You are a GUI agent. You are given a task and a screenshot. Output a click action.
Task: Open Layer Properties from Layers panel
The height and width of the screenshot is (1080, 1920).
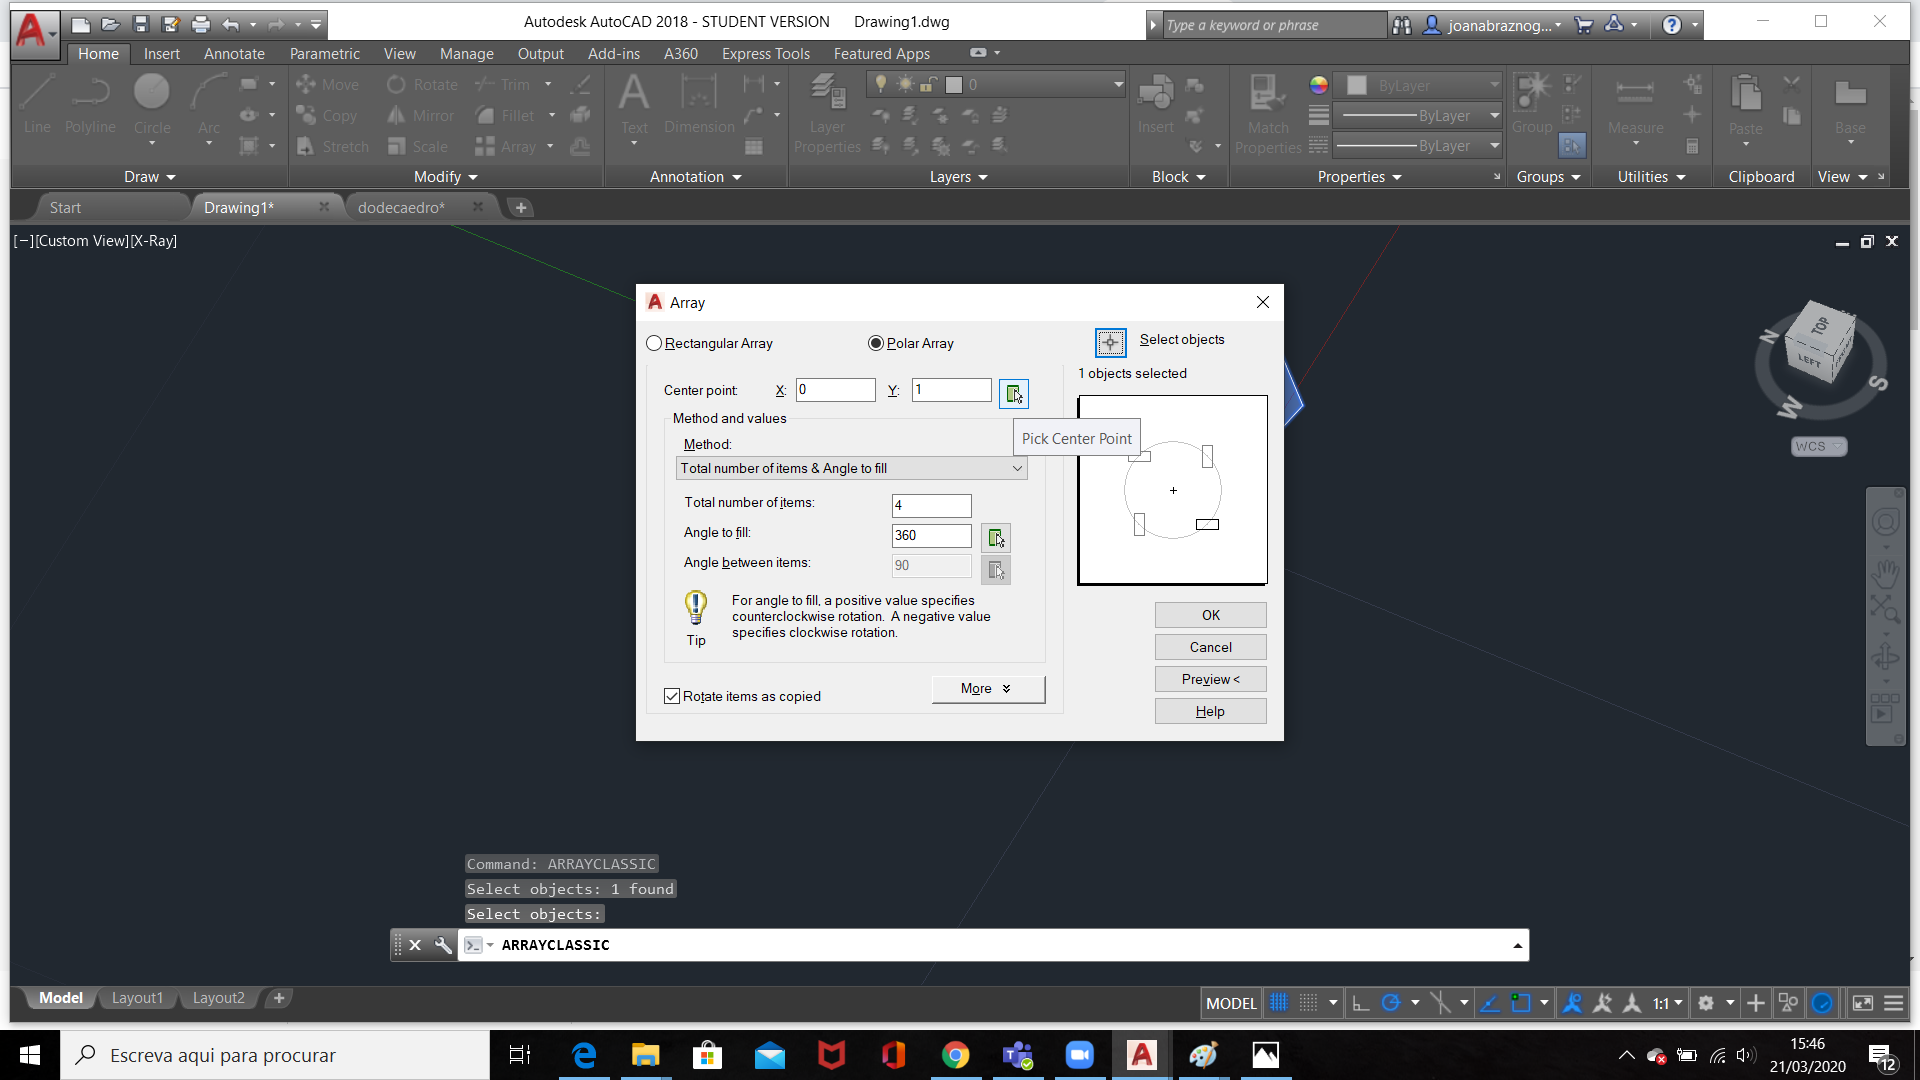827,113
